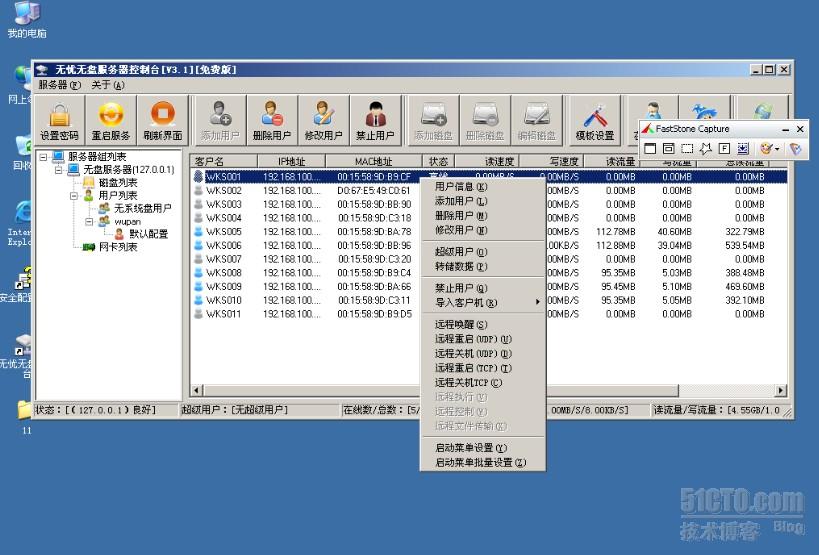Choose 删除用户(M) in context menu
The height and width of the screenshot is (555, 819).
[483, 216]
